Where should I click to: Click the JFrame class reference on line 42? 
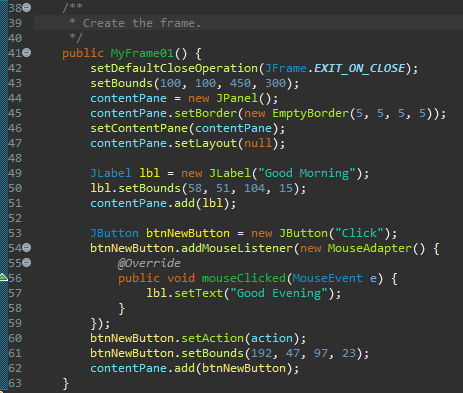point(286,68)
